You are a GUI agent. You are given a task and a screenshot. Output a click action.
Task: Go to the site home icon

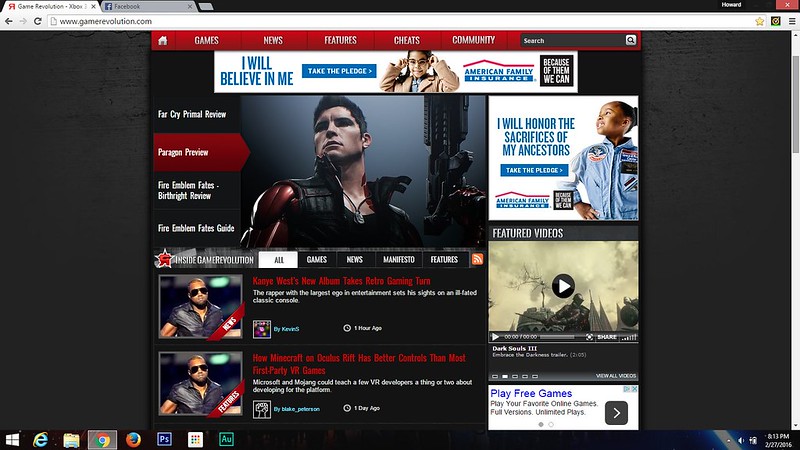163,40
